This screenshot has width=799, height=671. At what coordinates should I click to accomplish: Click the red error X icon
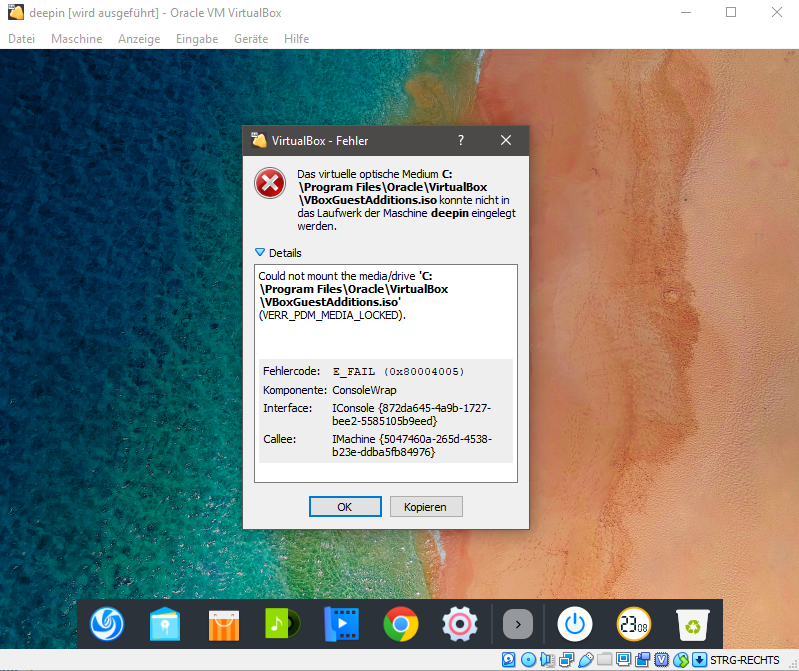coord(270,183)
